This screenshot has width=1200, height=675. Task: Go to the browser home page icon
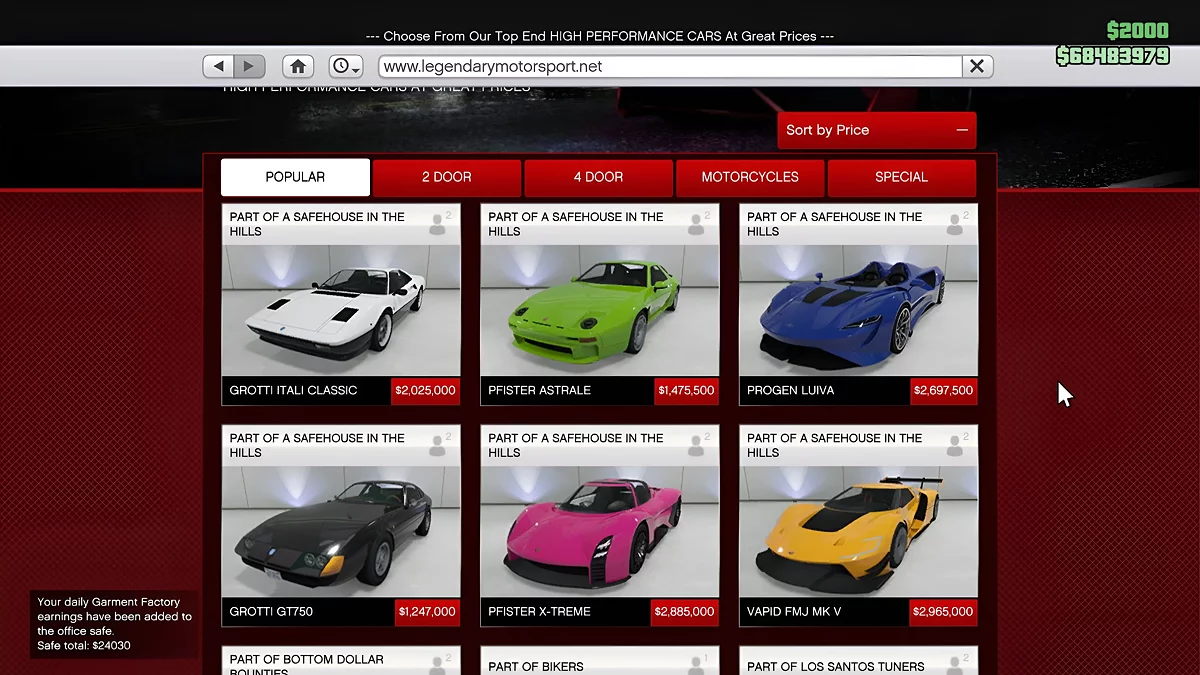(x=297, y=66)
